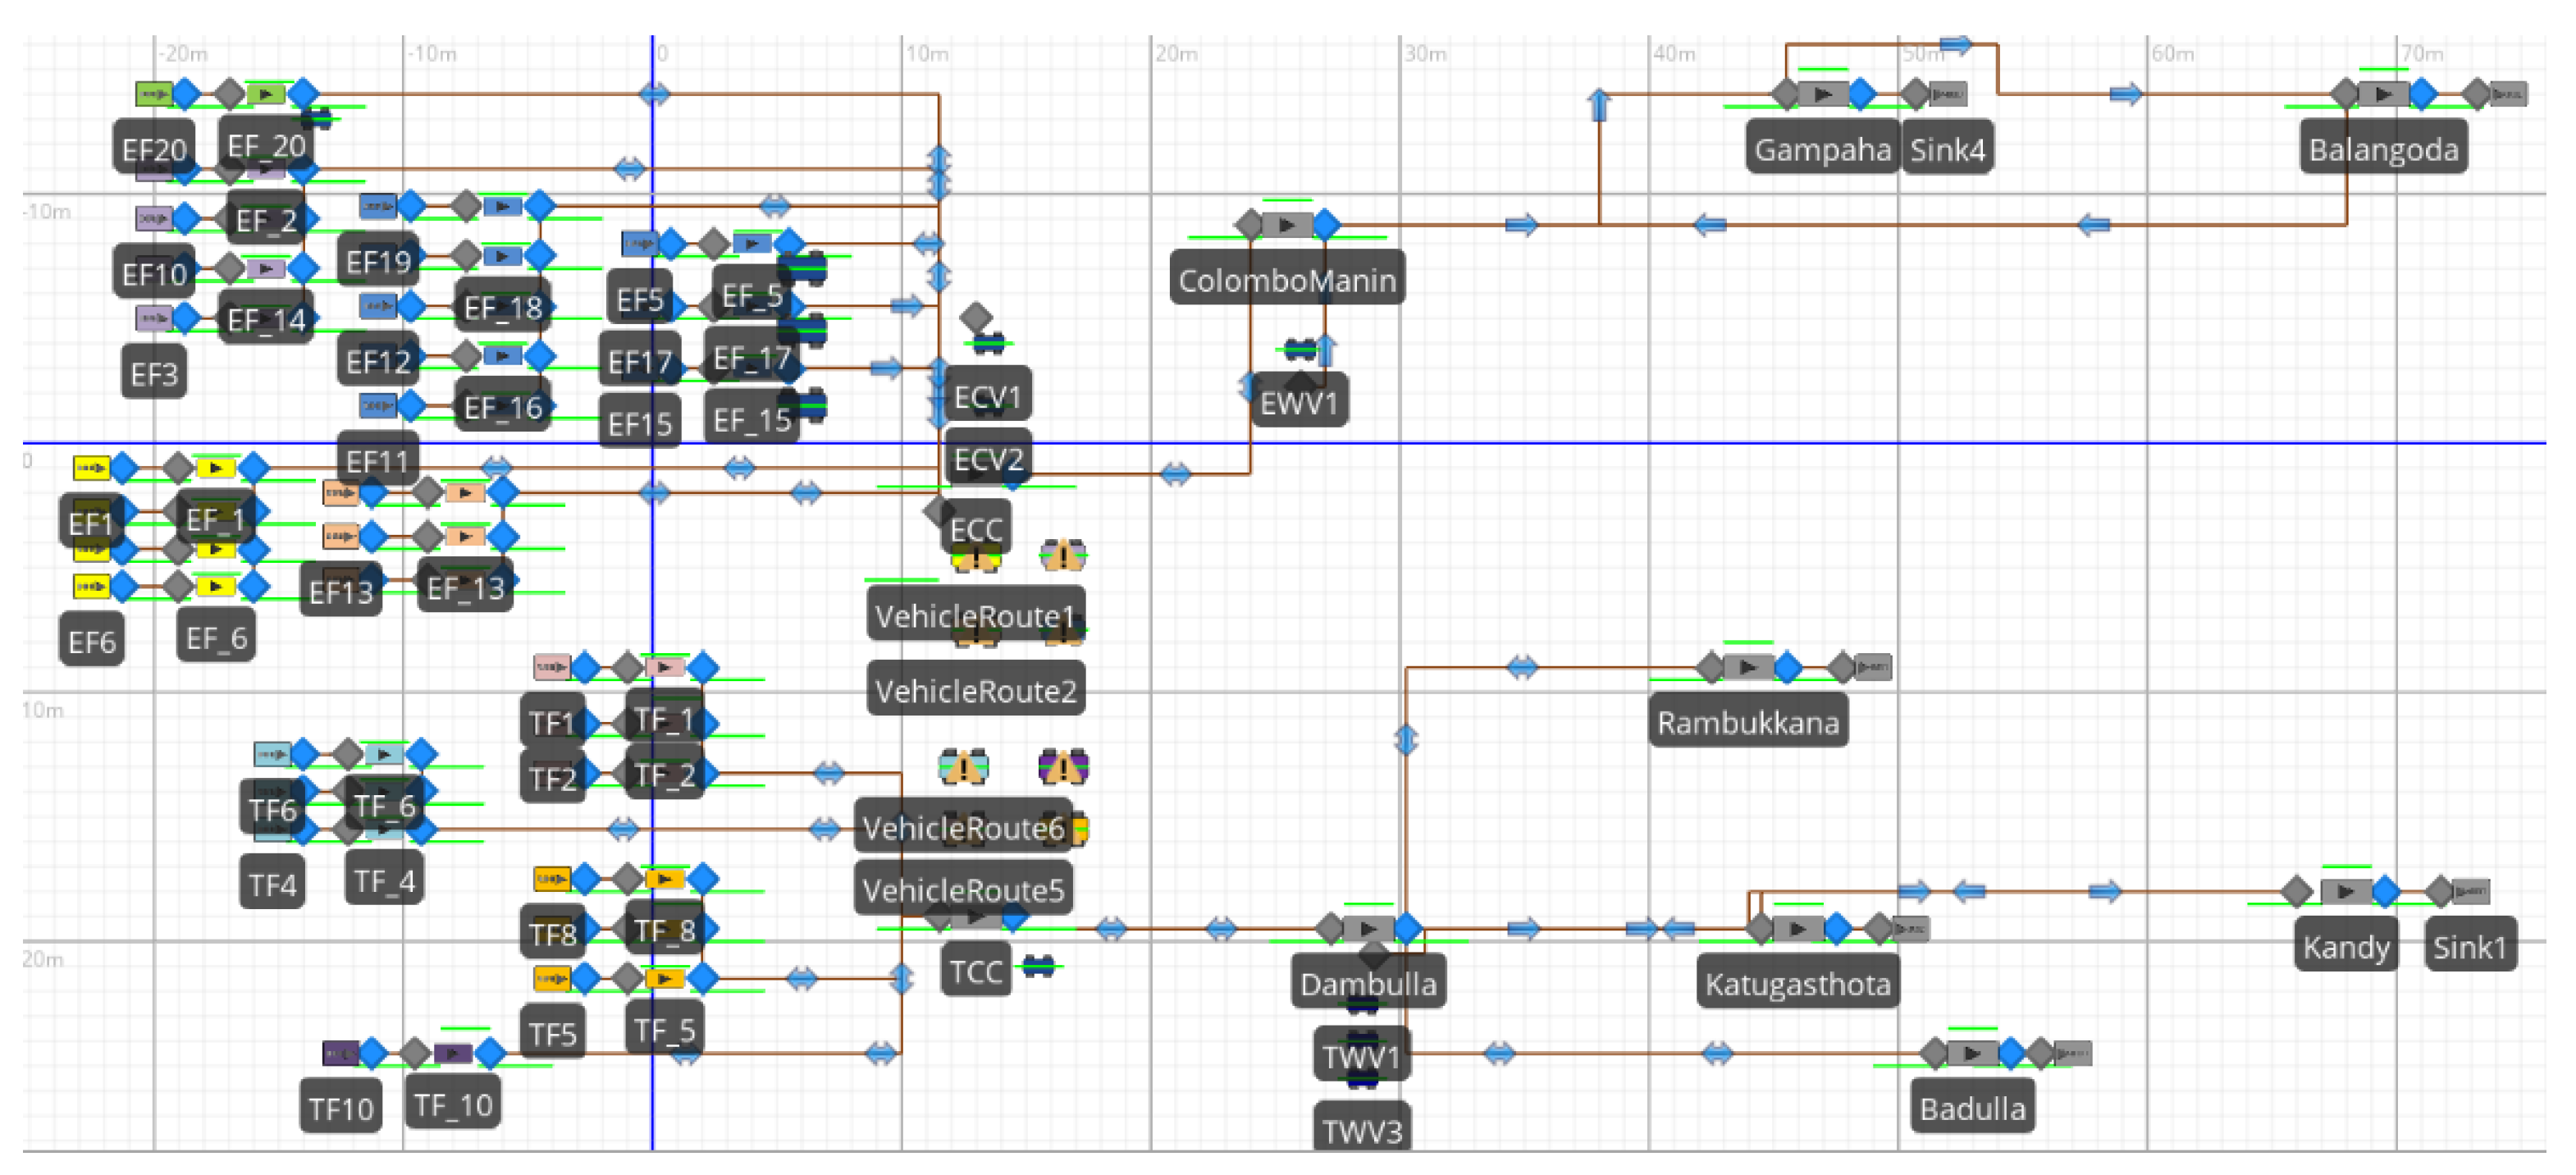Click the Dambulla label

(1368, 984)
